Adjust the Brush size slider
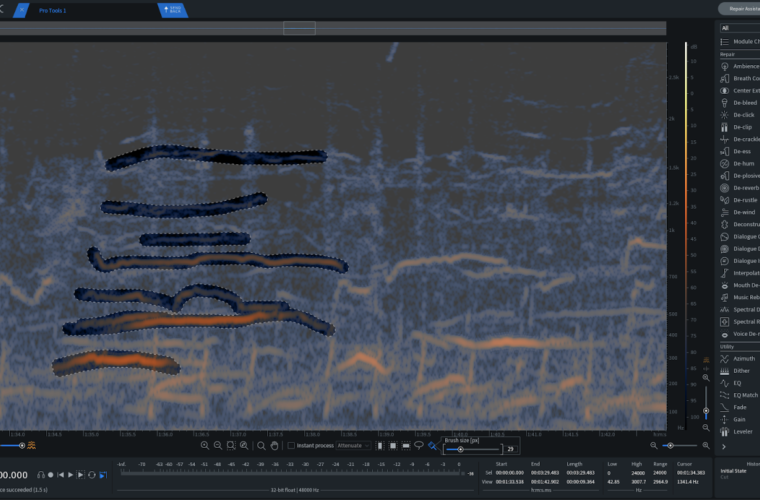Screen dimensions: 760x500 click(x=460, y=449)
